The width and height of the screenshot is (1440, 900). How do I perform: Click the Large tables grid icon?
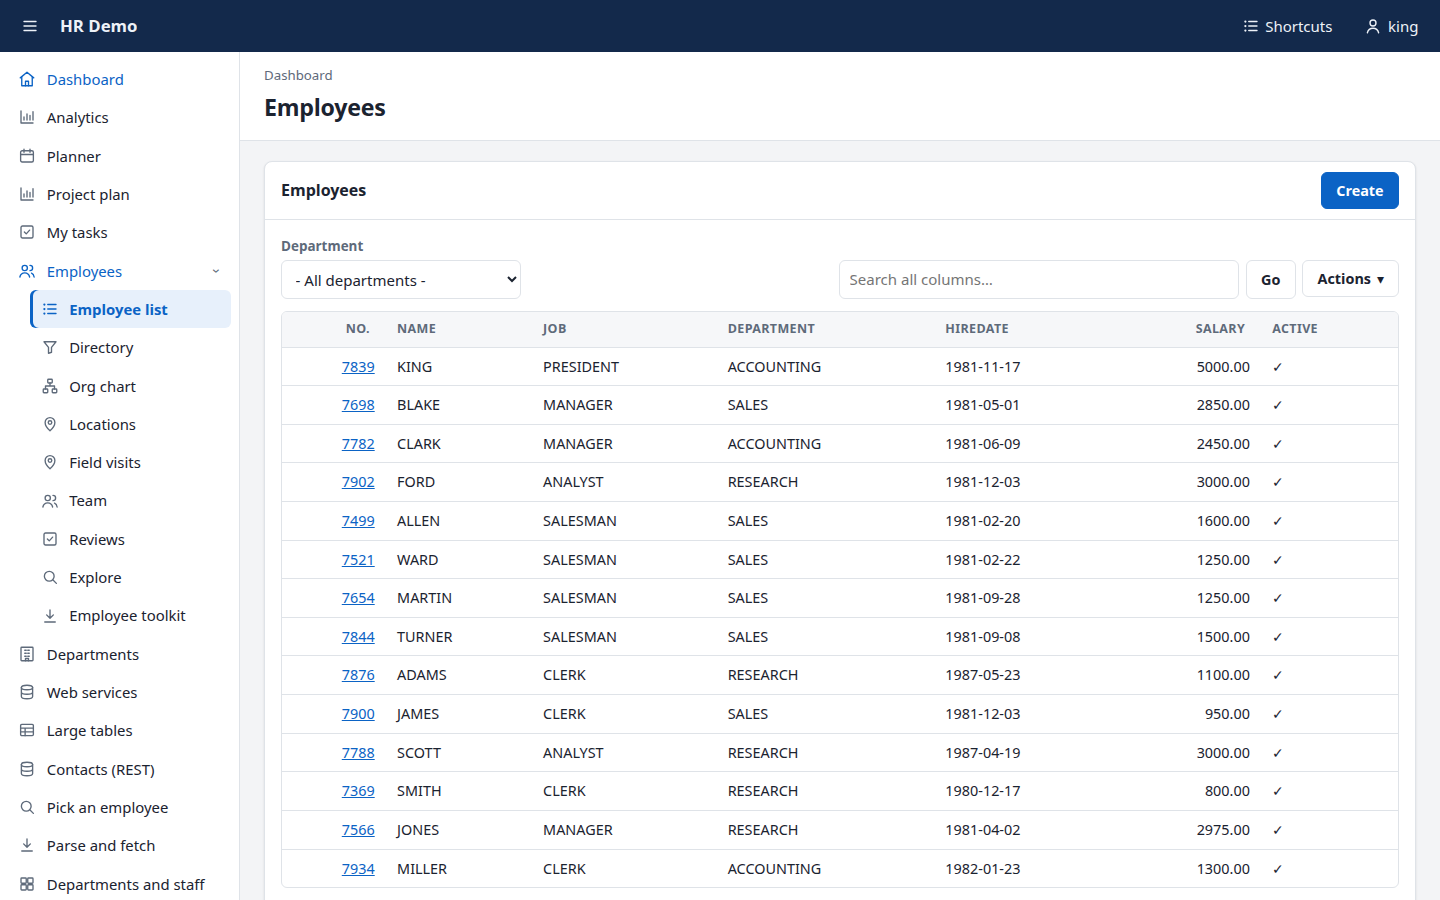click(27, 730)
